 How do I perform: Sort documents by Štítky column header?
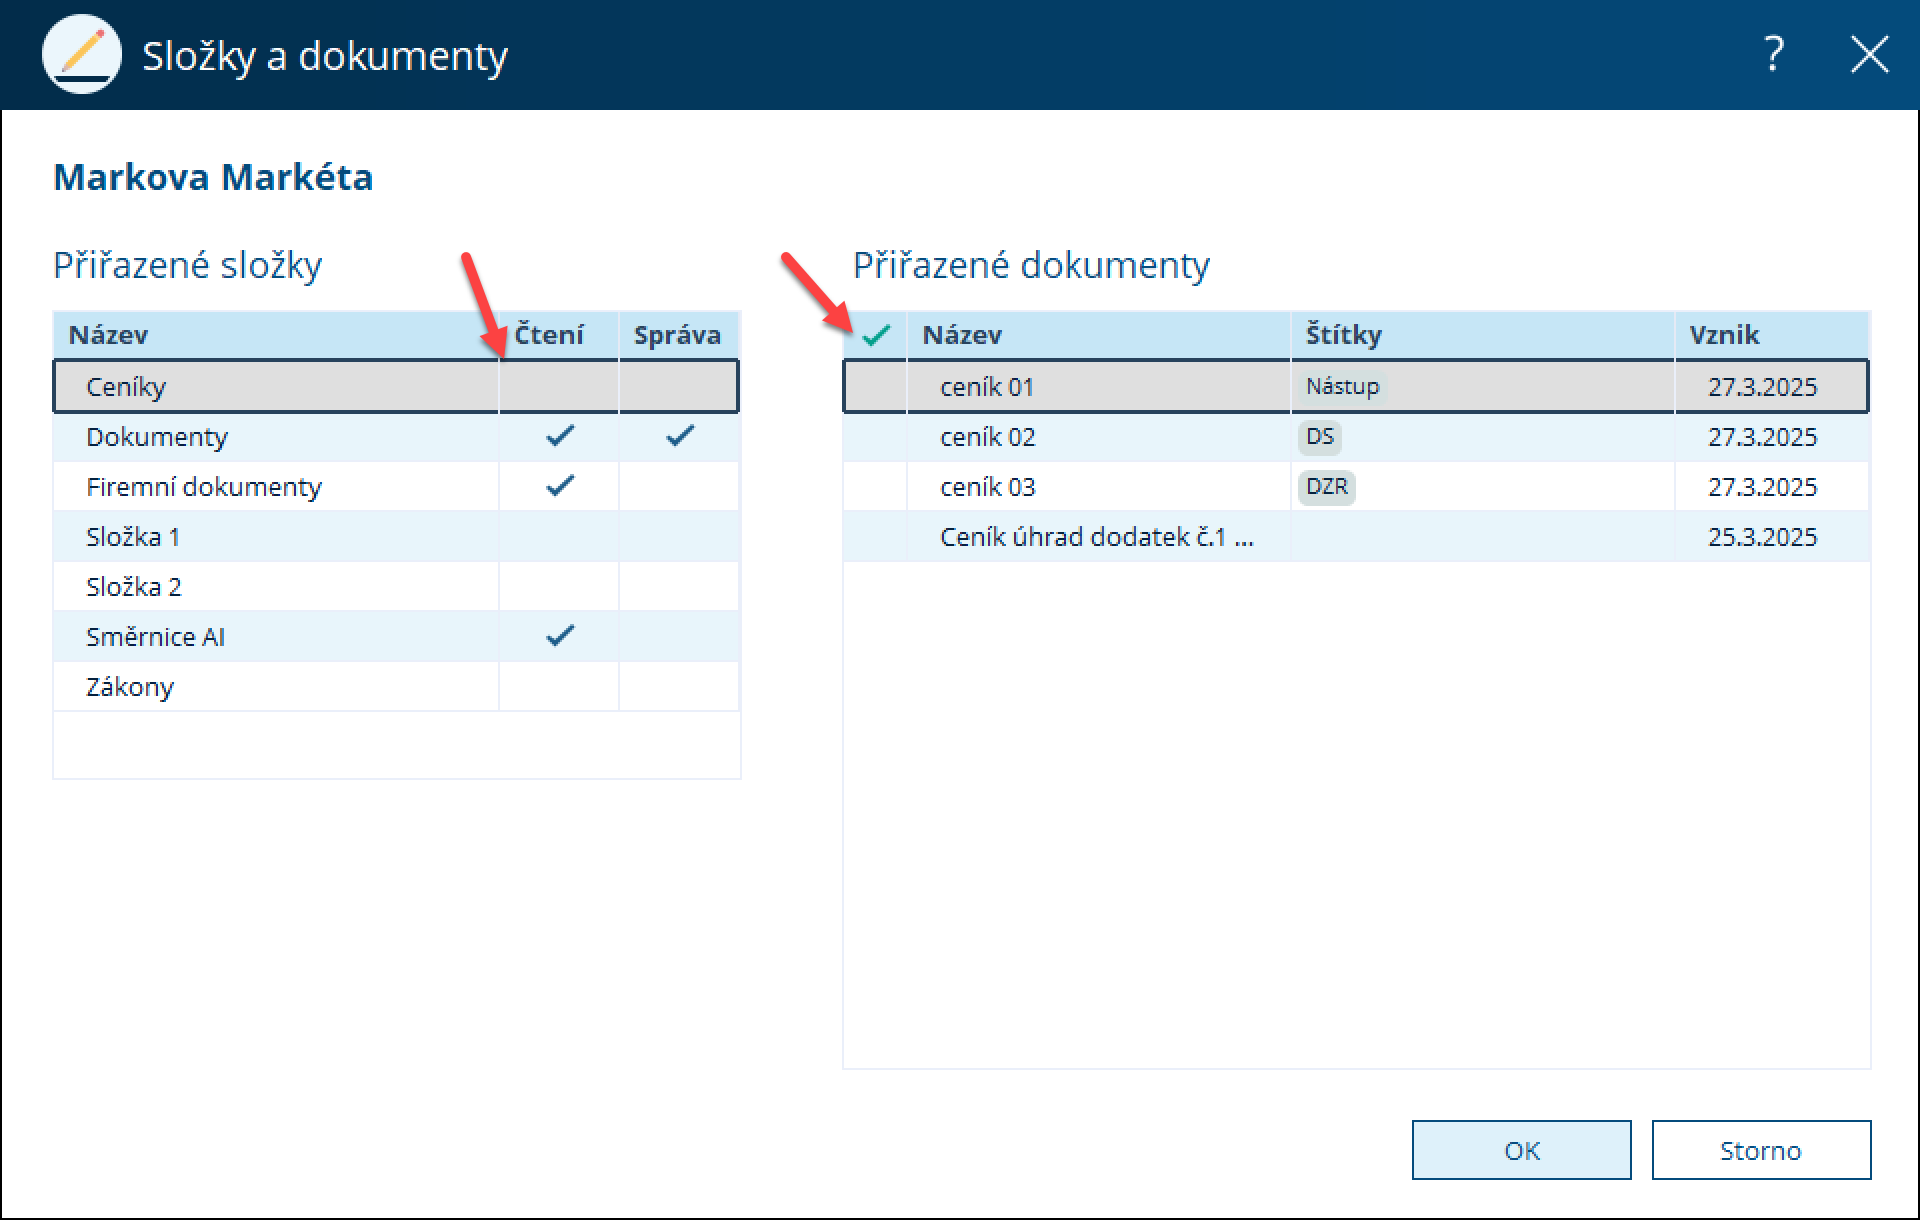pyautogui.click(x=1343, y=335)
